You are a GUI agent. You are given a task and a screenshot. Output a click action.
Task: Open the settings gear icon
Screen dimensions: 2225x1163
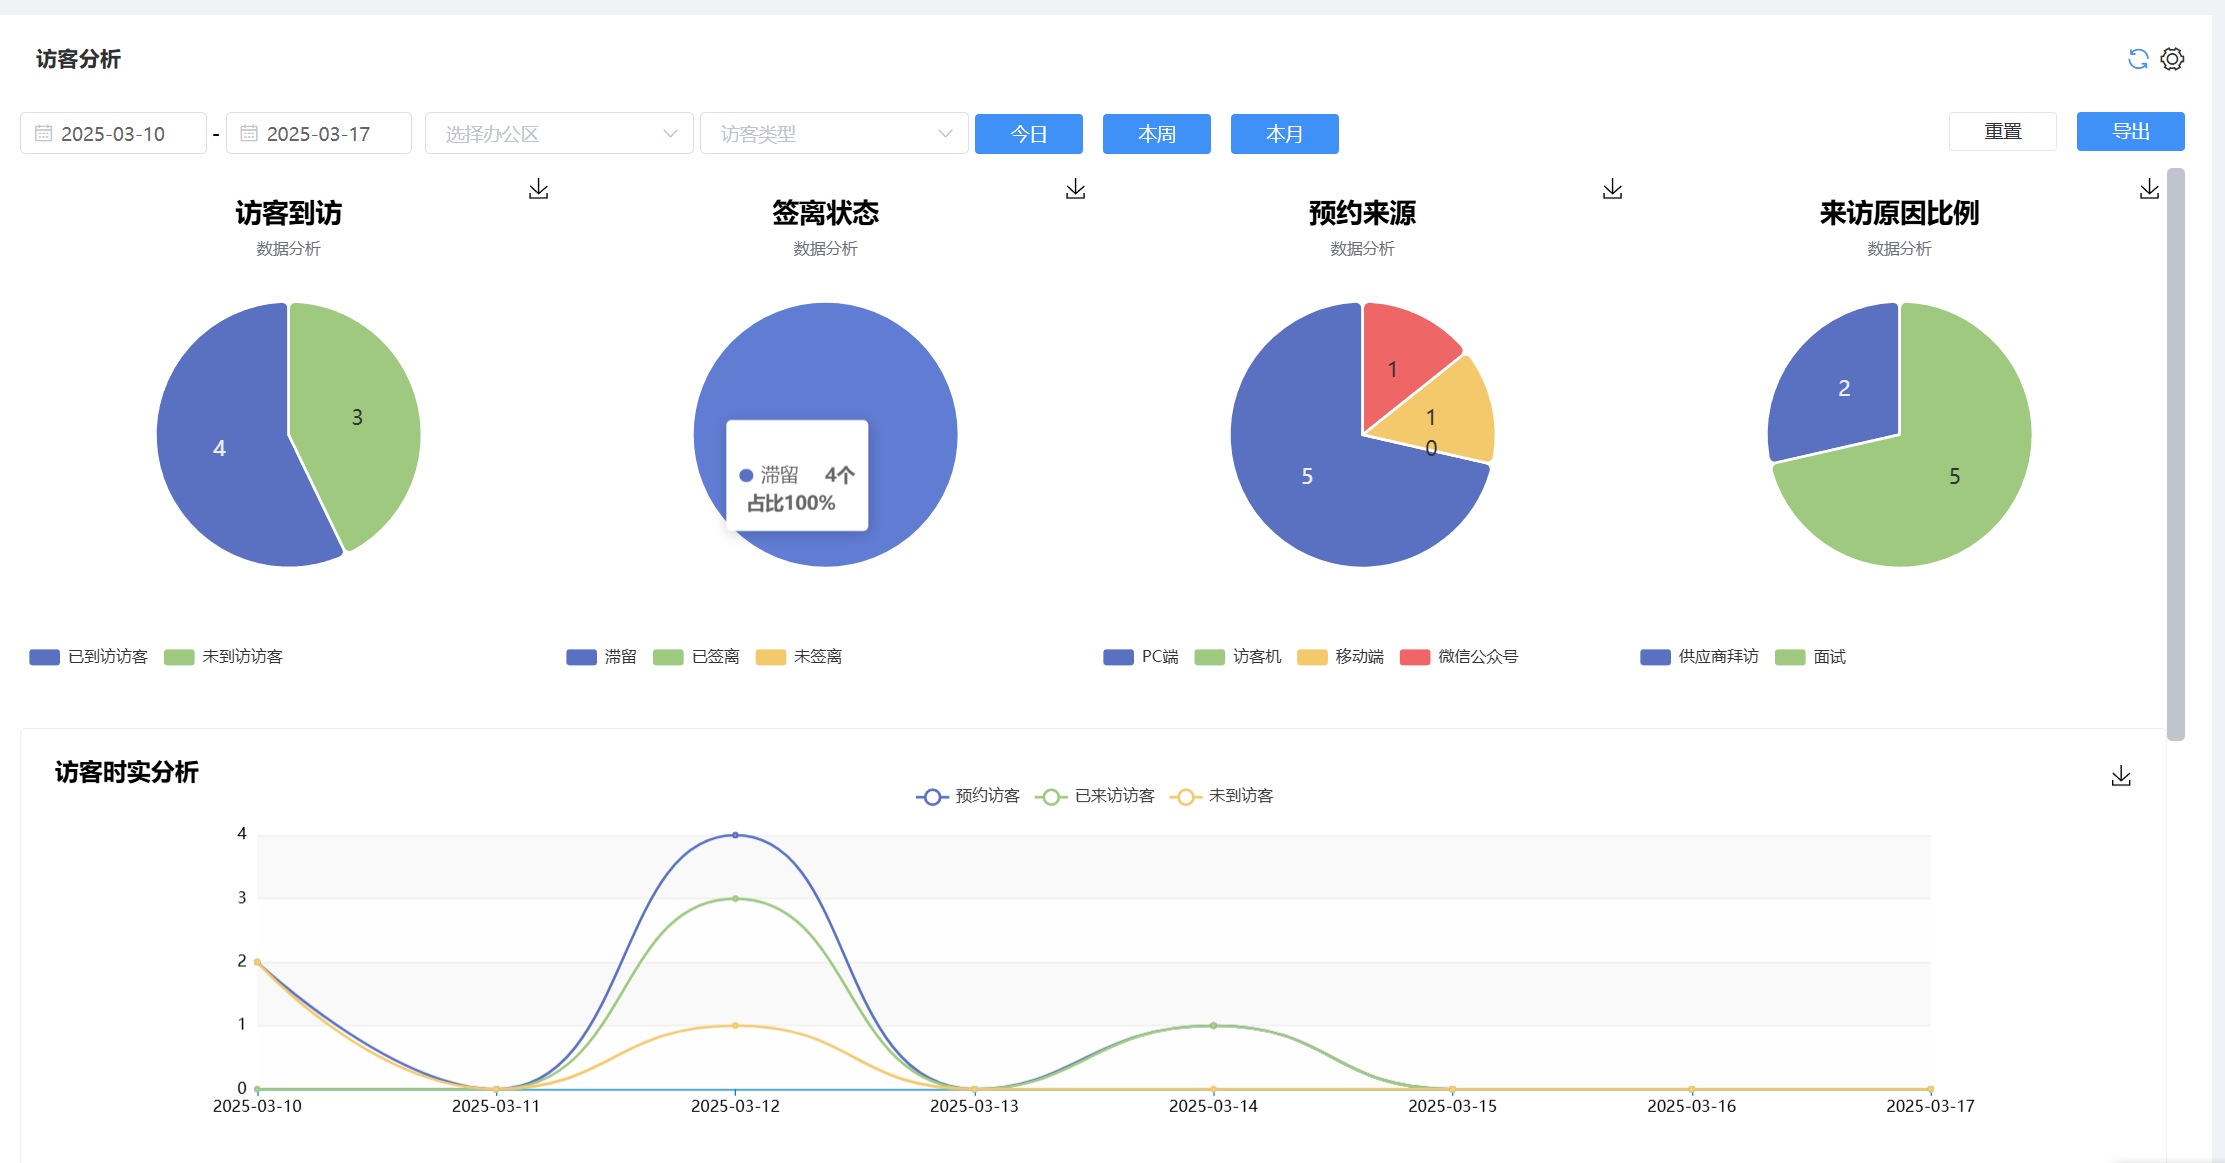tap(2172, 59)
